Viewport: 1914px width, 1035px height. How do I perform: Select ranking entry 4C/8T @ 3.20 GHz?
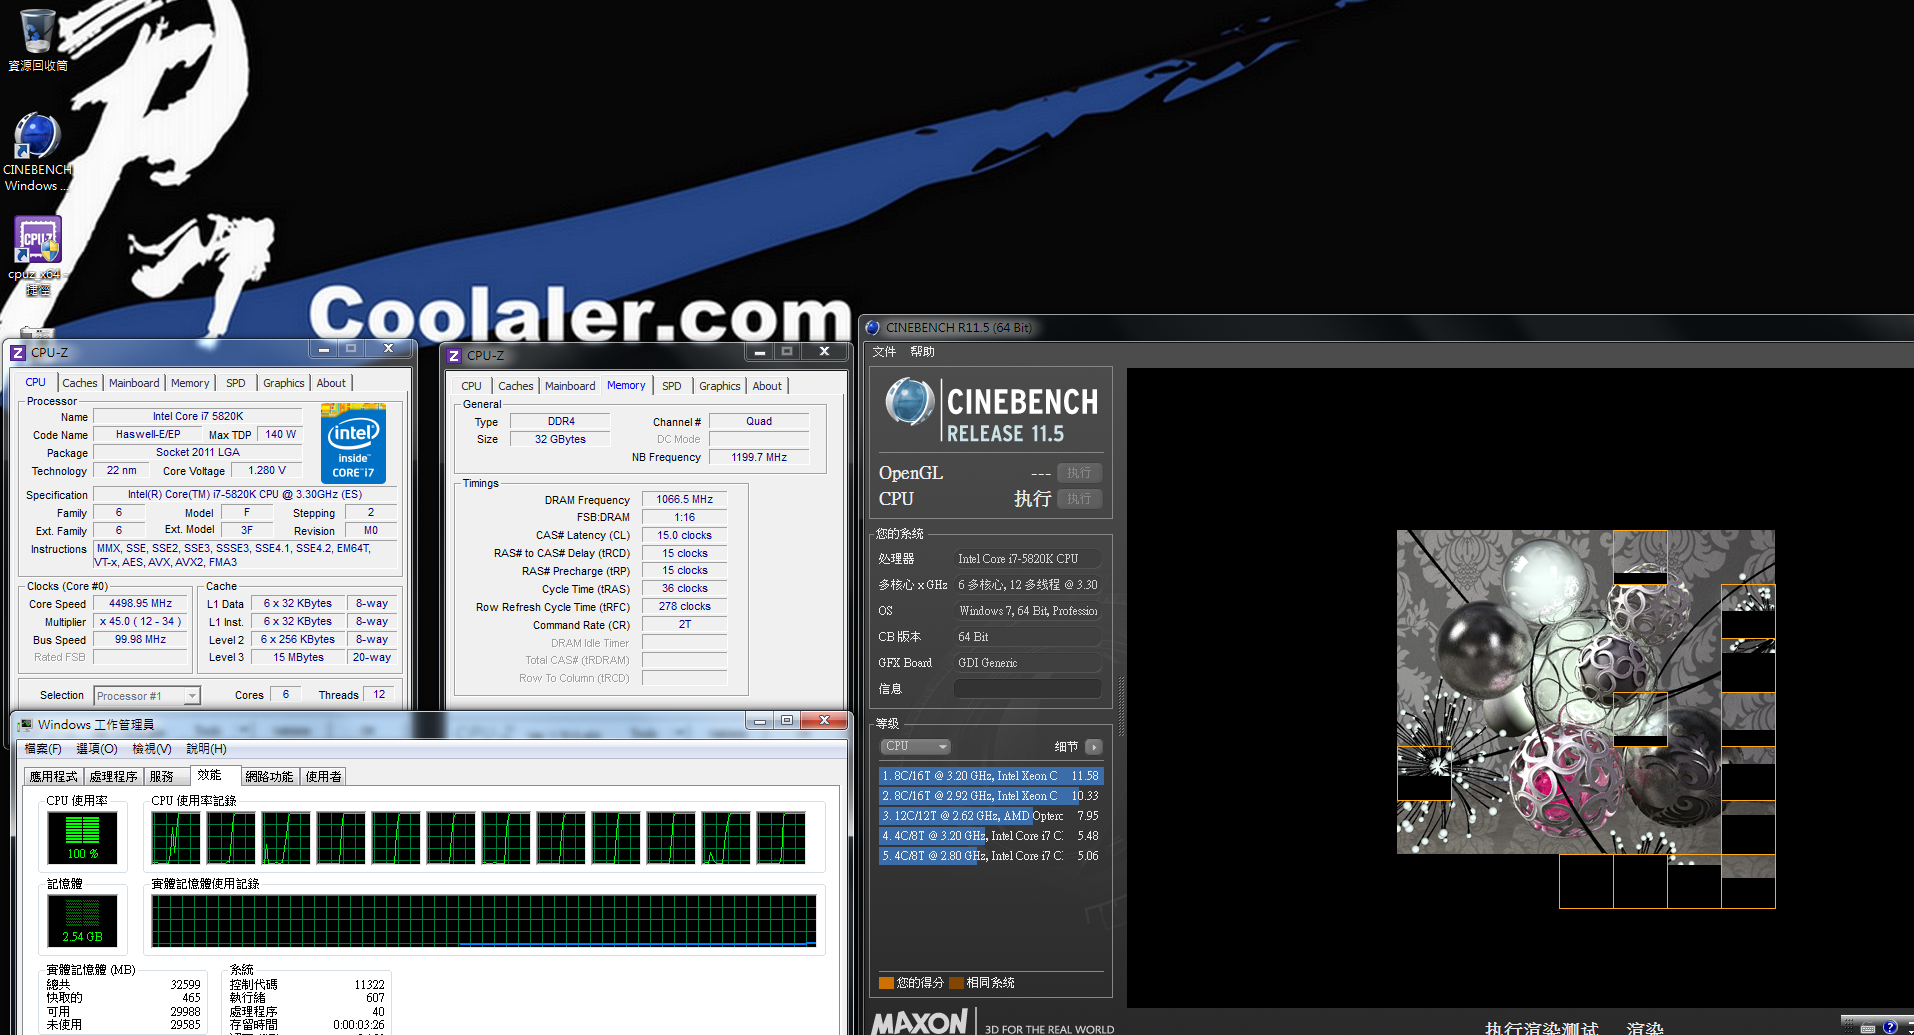[991, 836]
